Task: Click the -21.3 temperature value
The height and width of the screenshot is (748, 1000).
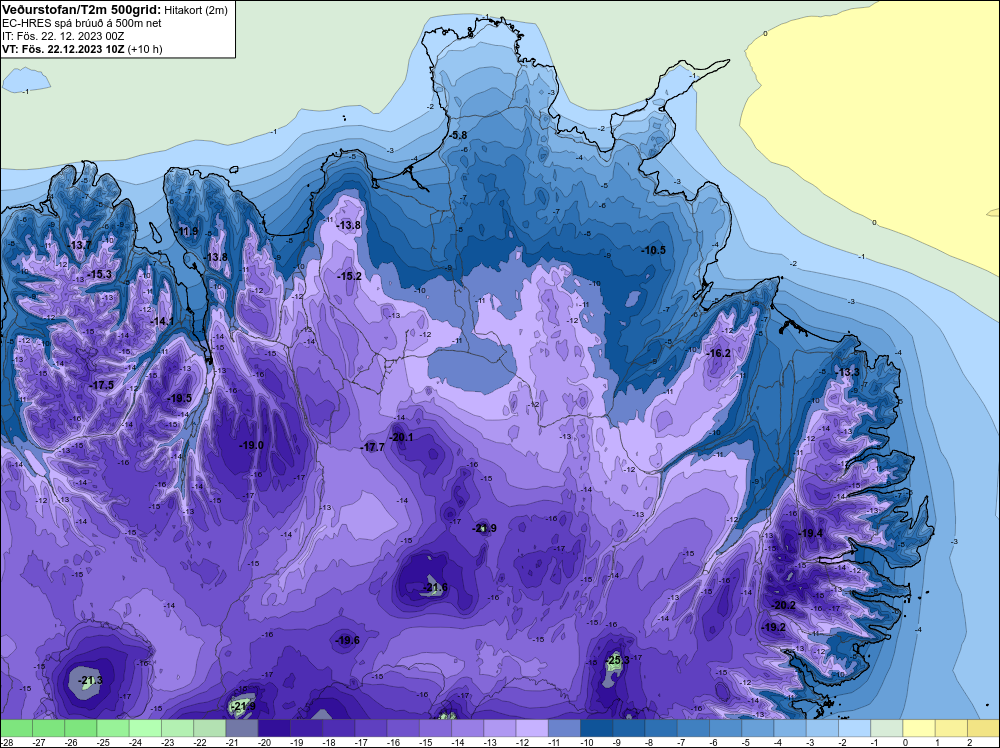Action: coord(90,680)
